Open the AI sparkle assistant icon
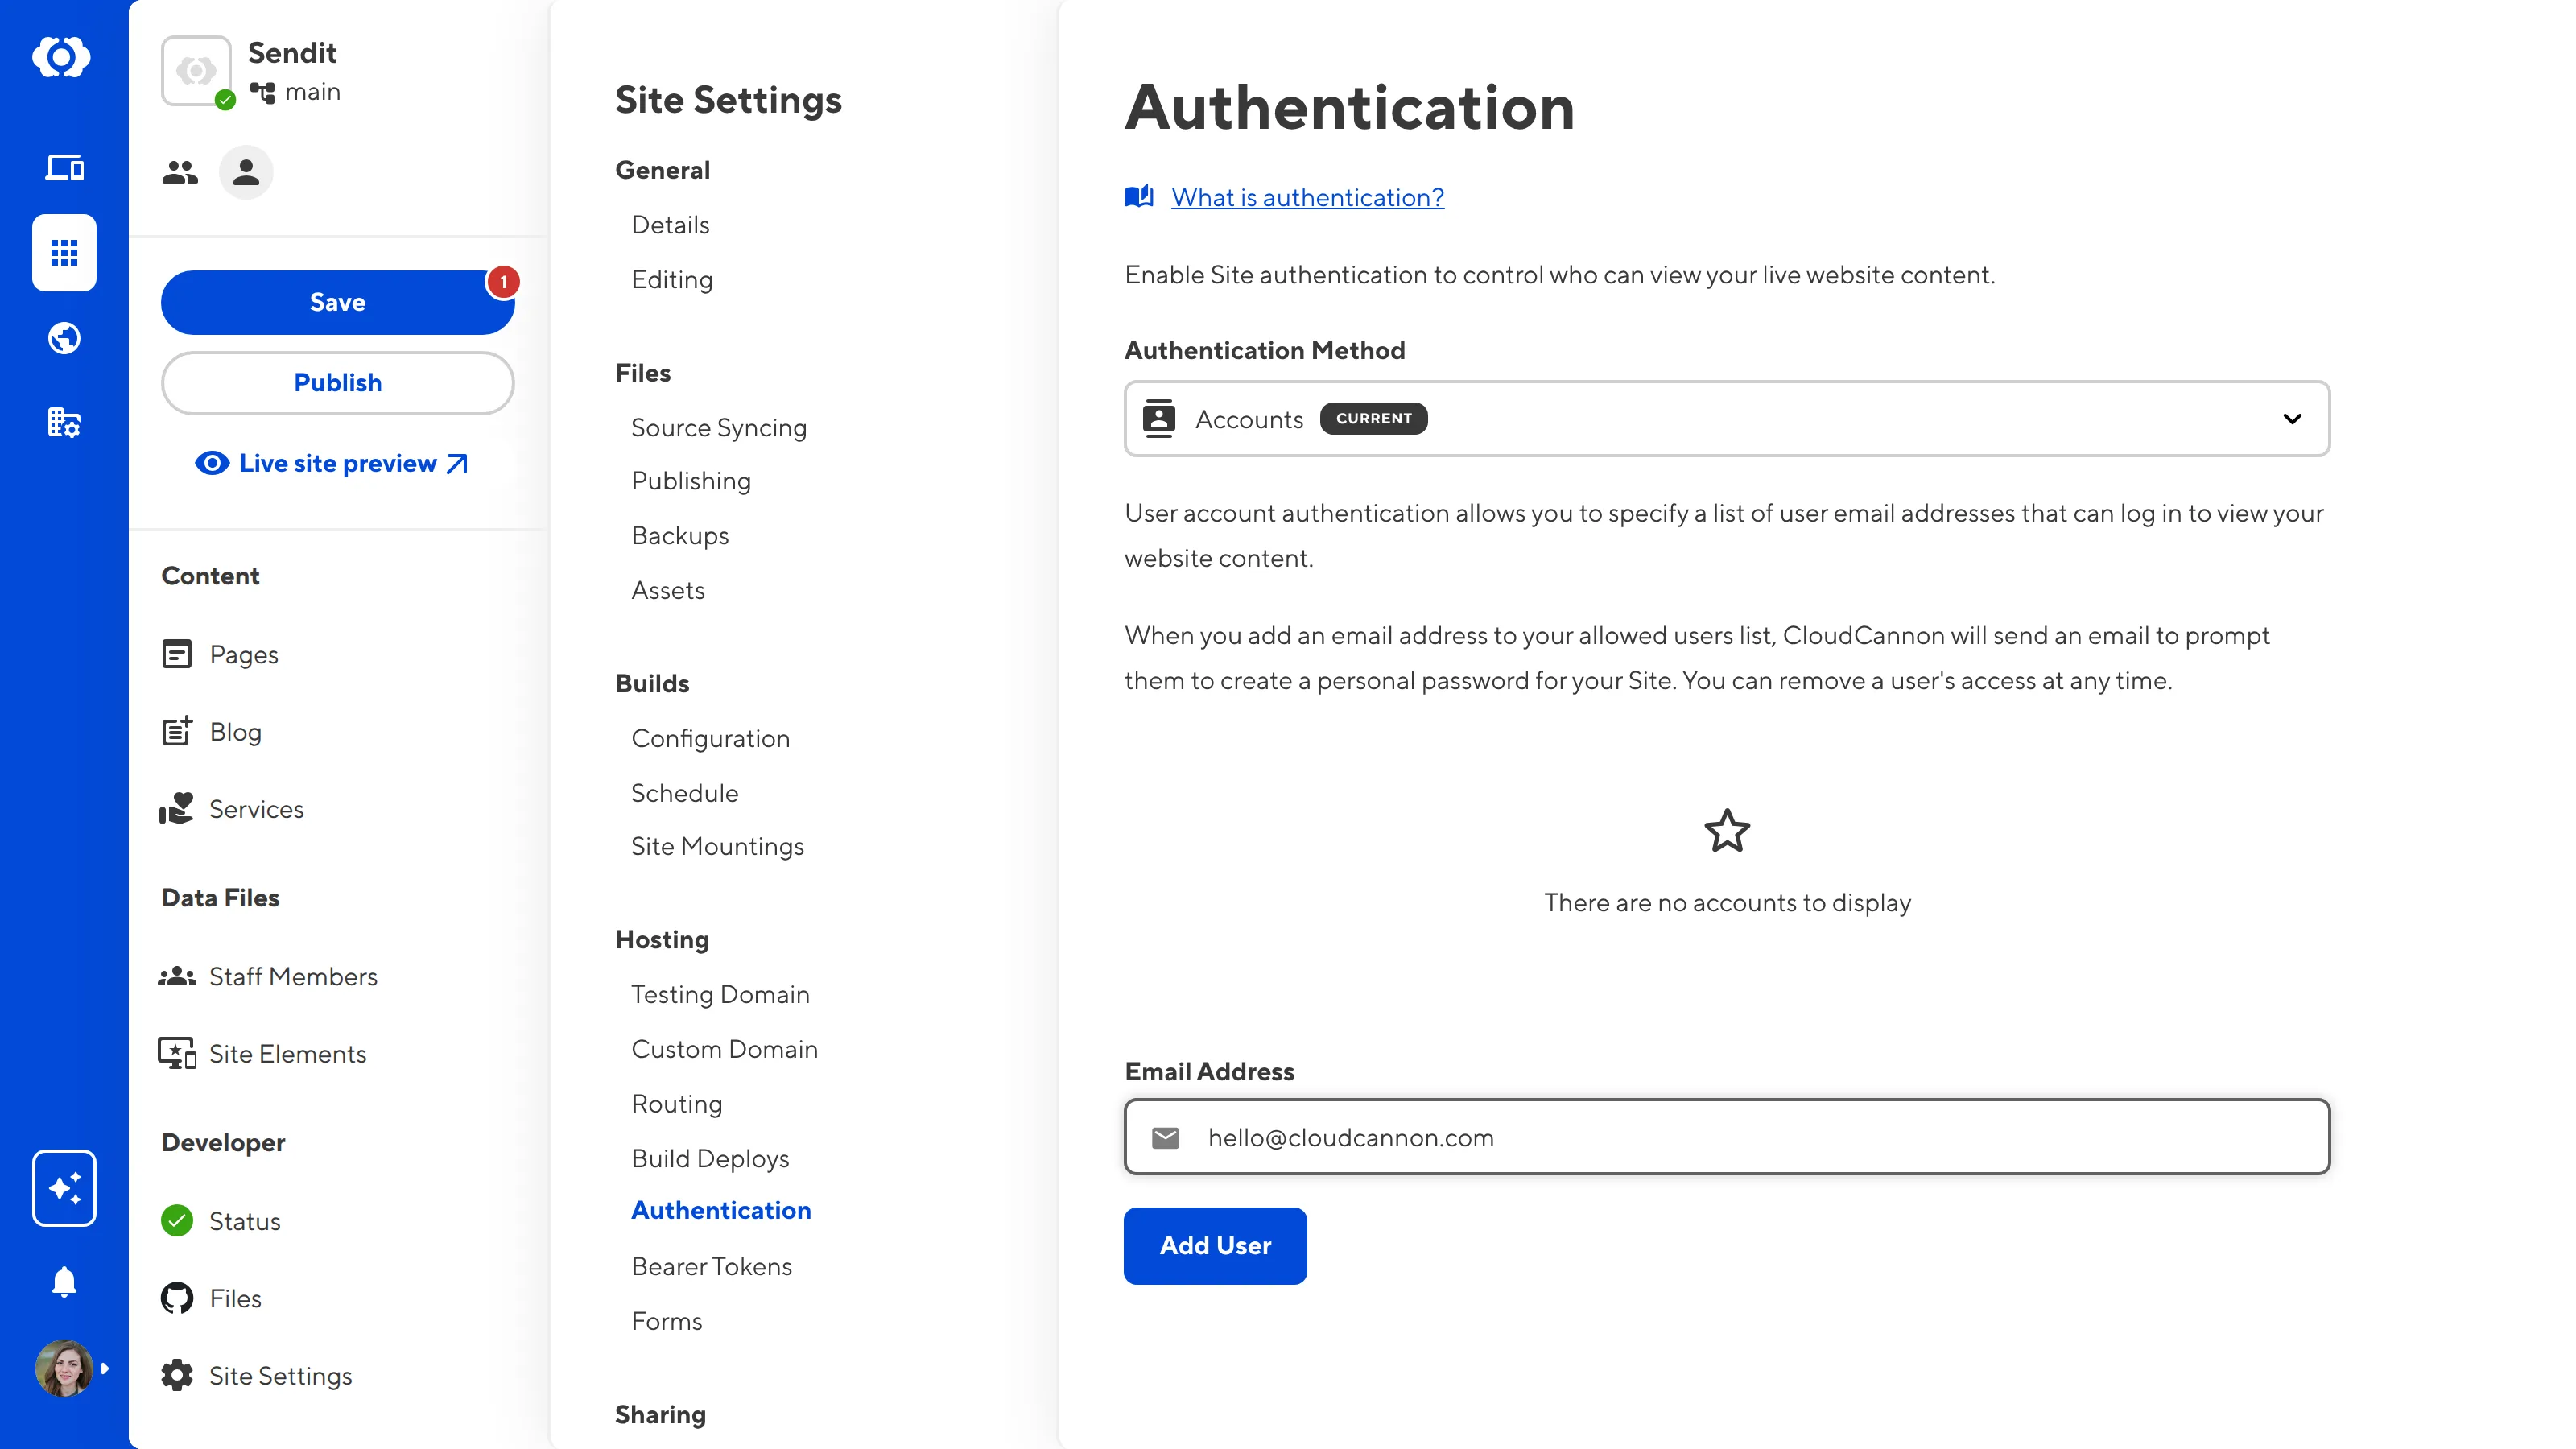The image size is (2576, 1449). 64,1188
